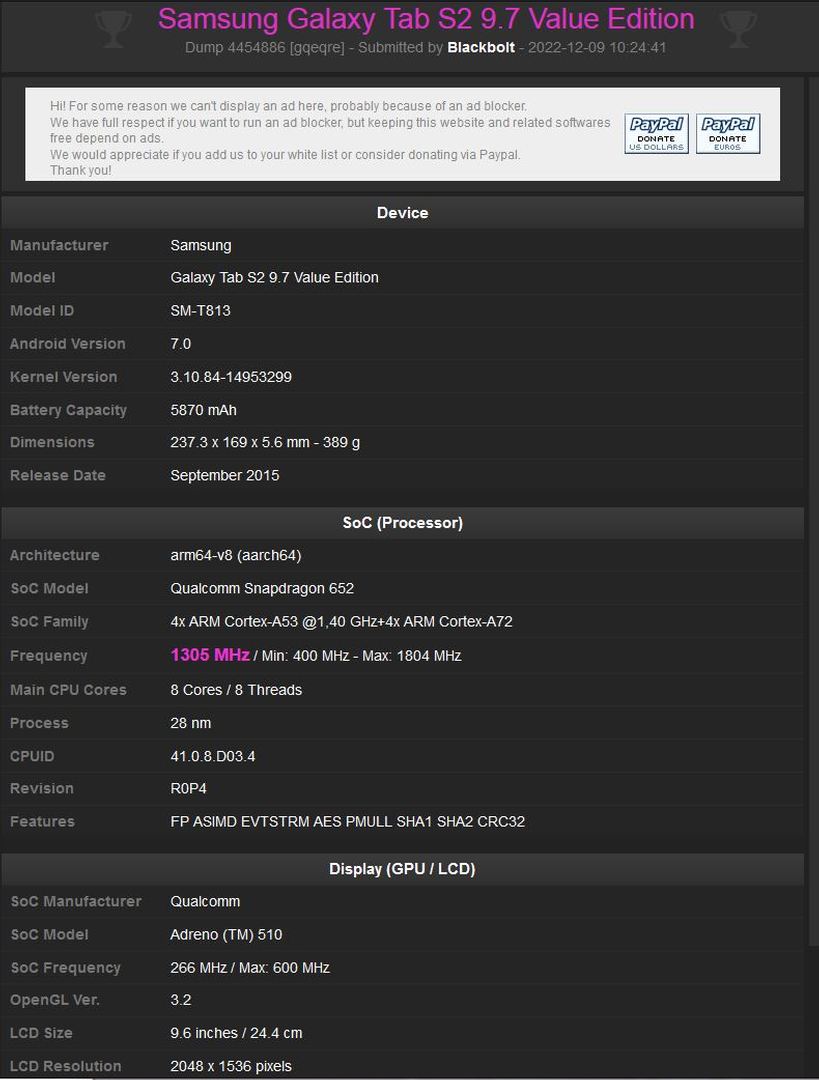Click the ad blocker notice message text
Screen dimensions: 819x1080
coord(330,138)
